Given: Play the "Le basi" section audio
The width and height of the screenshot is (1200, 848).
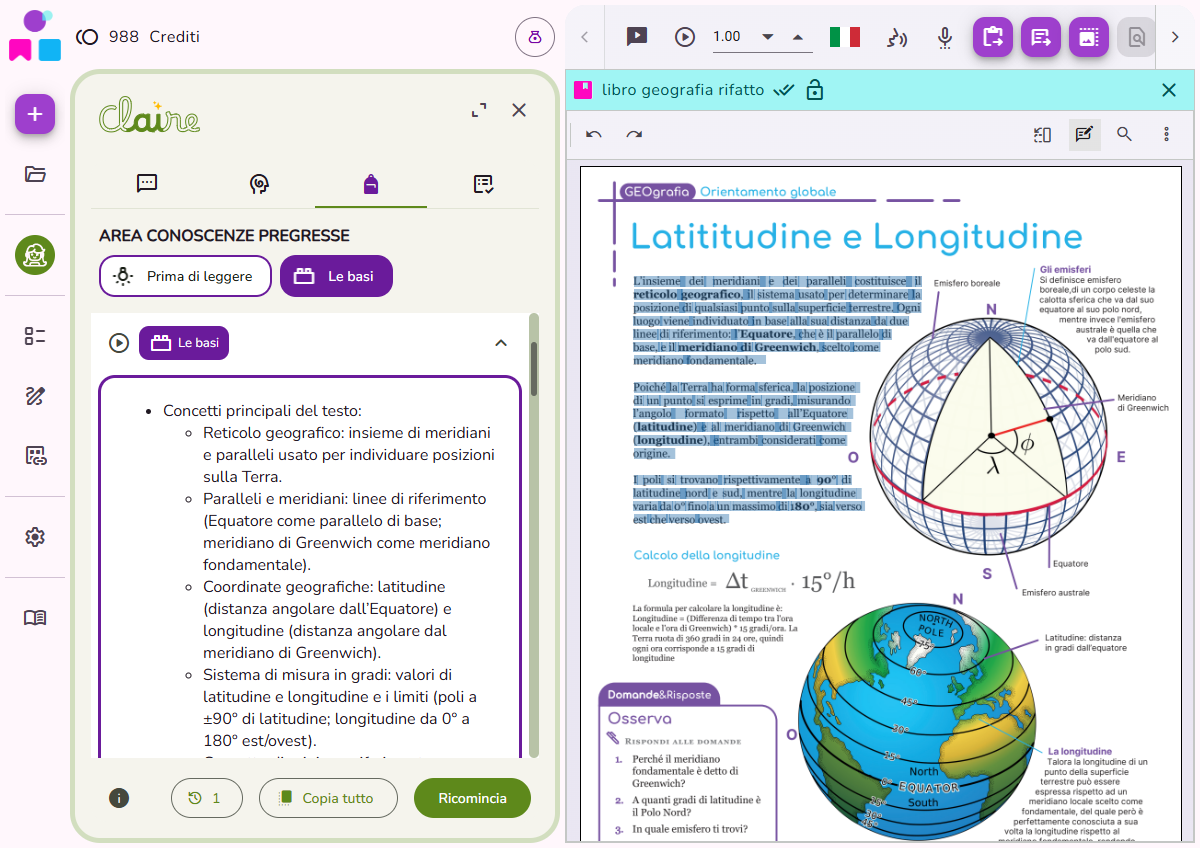Looking at the screenshot, I should [119, 343].
